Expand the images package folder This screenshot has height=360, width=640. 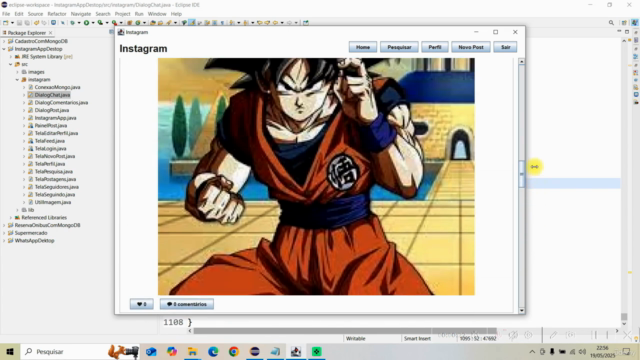tap(18, 72)
